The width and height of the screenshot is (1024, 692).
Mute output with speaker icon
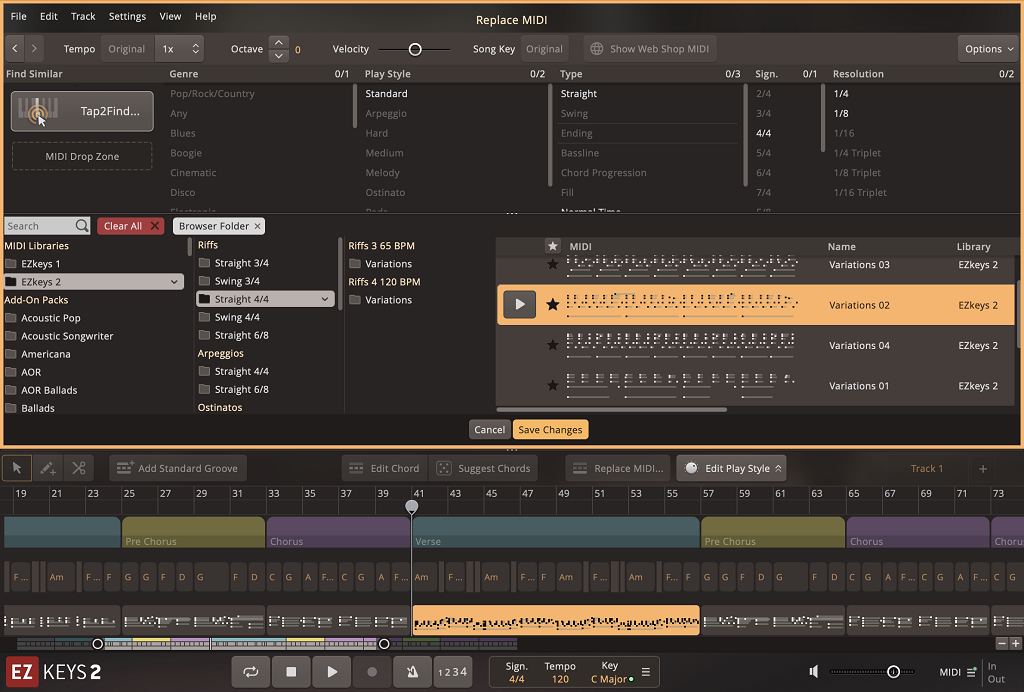(814, 671)
